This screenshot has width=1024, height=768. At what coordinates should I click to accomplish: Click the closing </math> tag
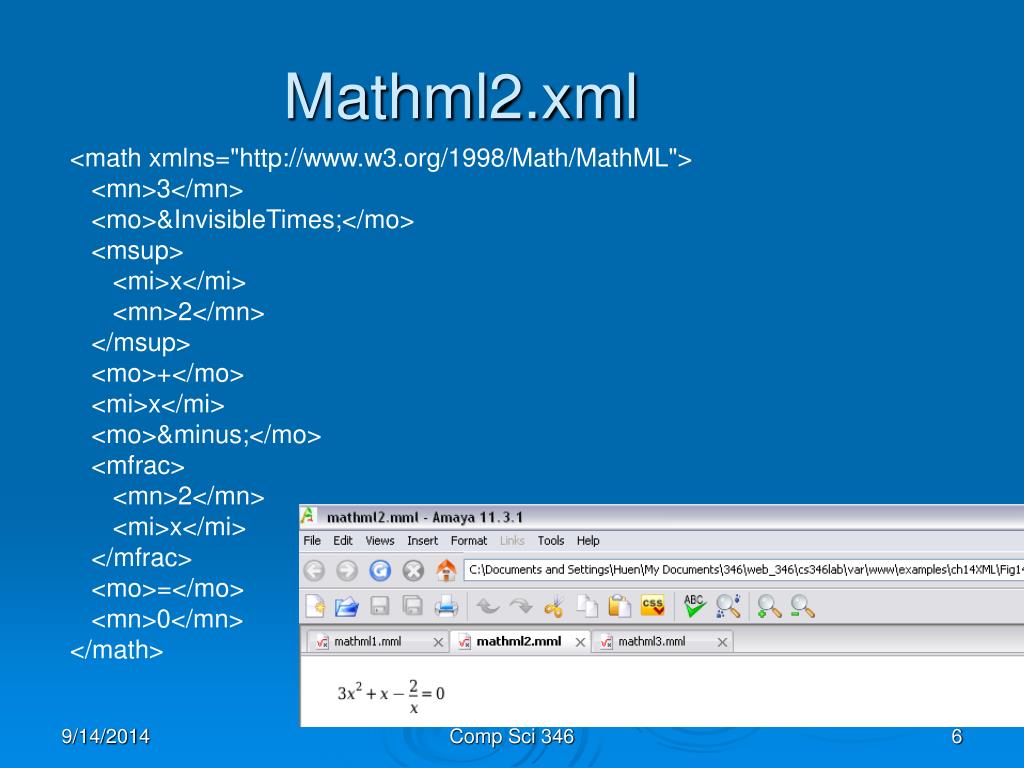(116, 650)
